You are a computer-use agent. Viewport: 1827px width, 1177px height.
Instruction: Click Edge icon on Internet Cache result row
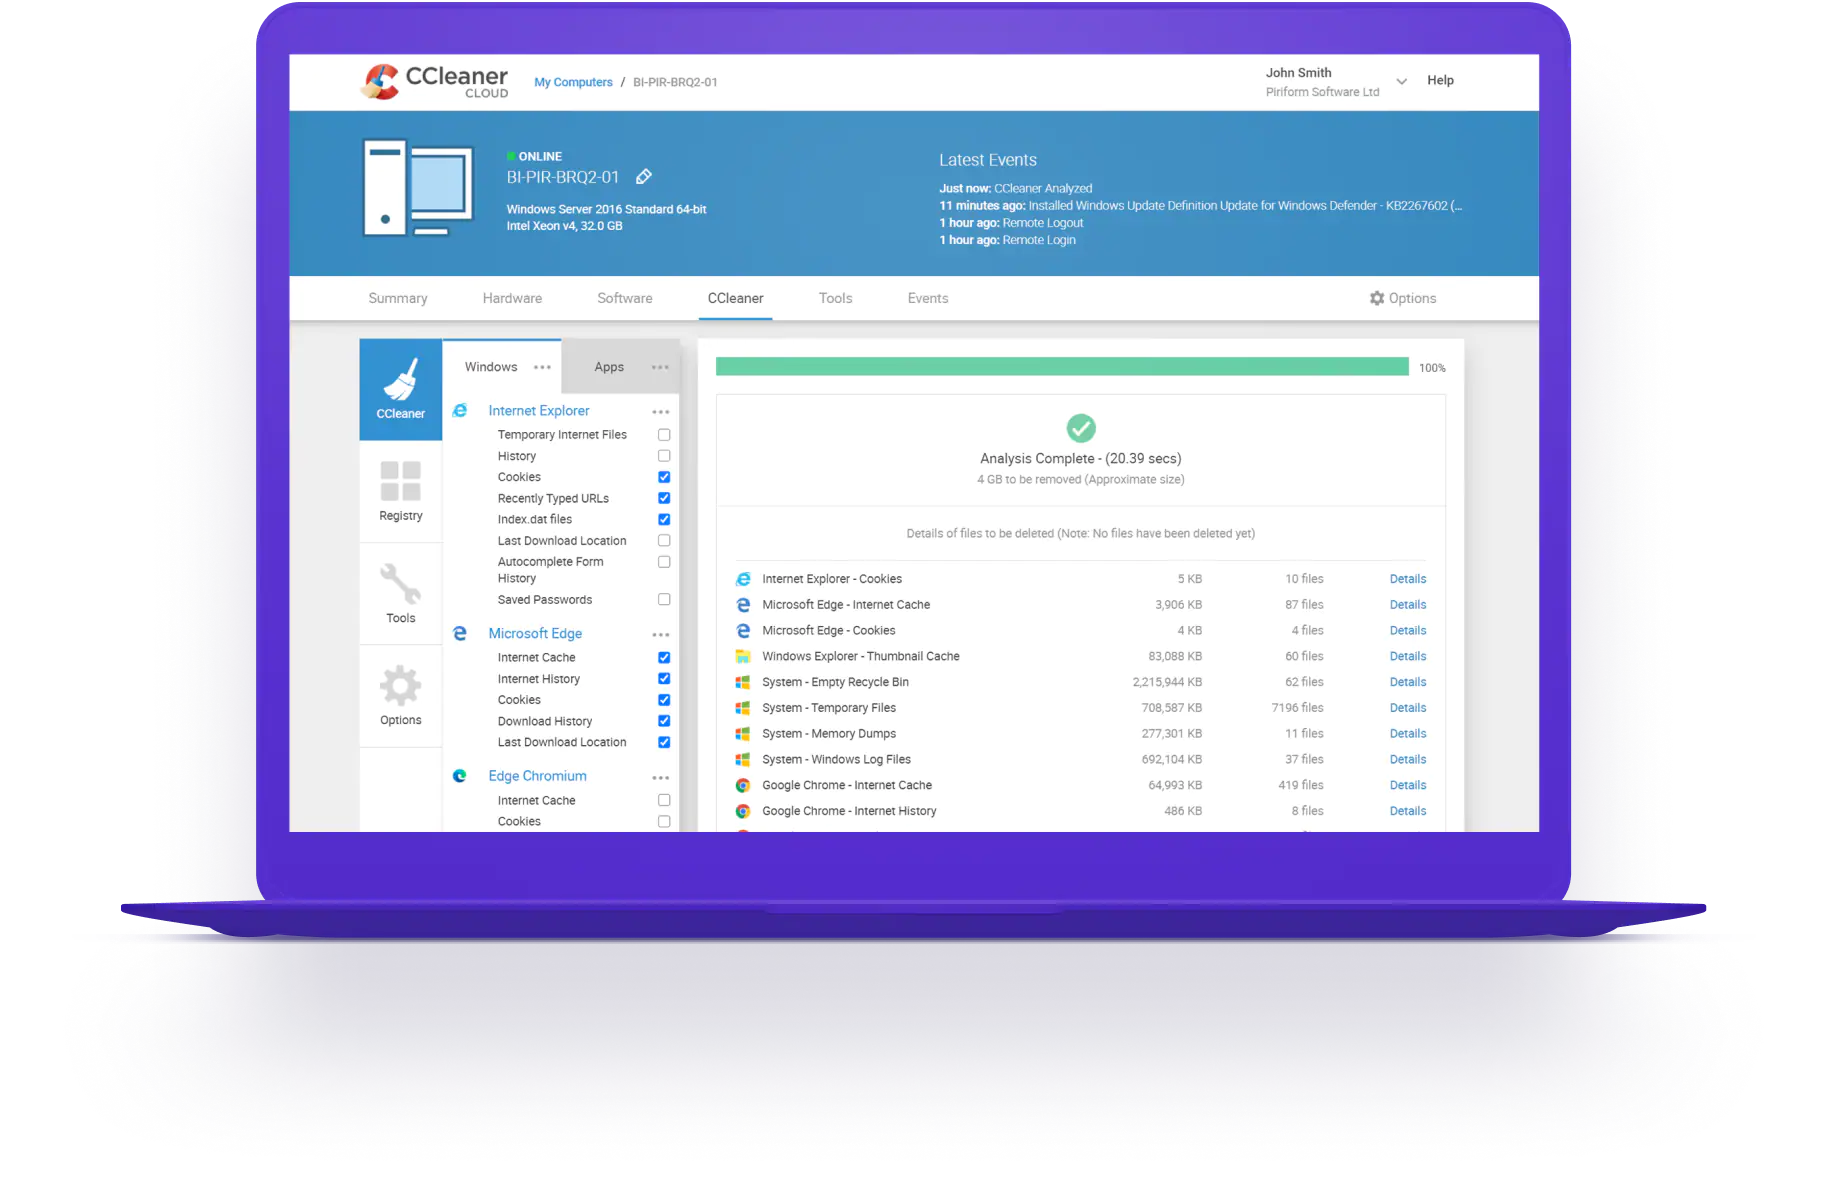click(x=743, y=605)
